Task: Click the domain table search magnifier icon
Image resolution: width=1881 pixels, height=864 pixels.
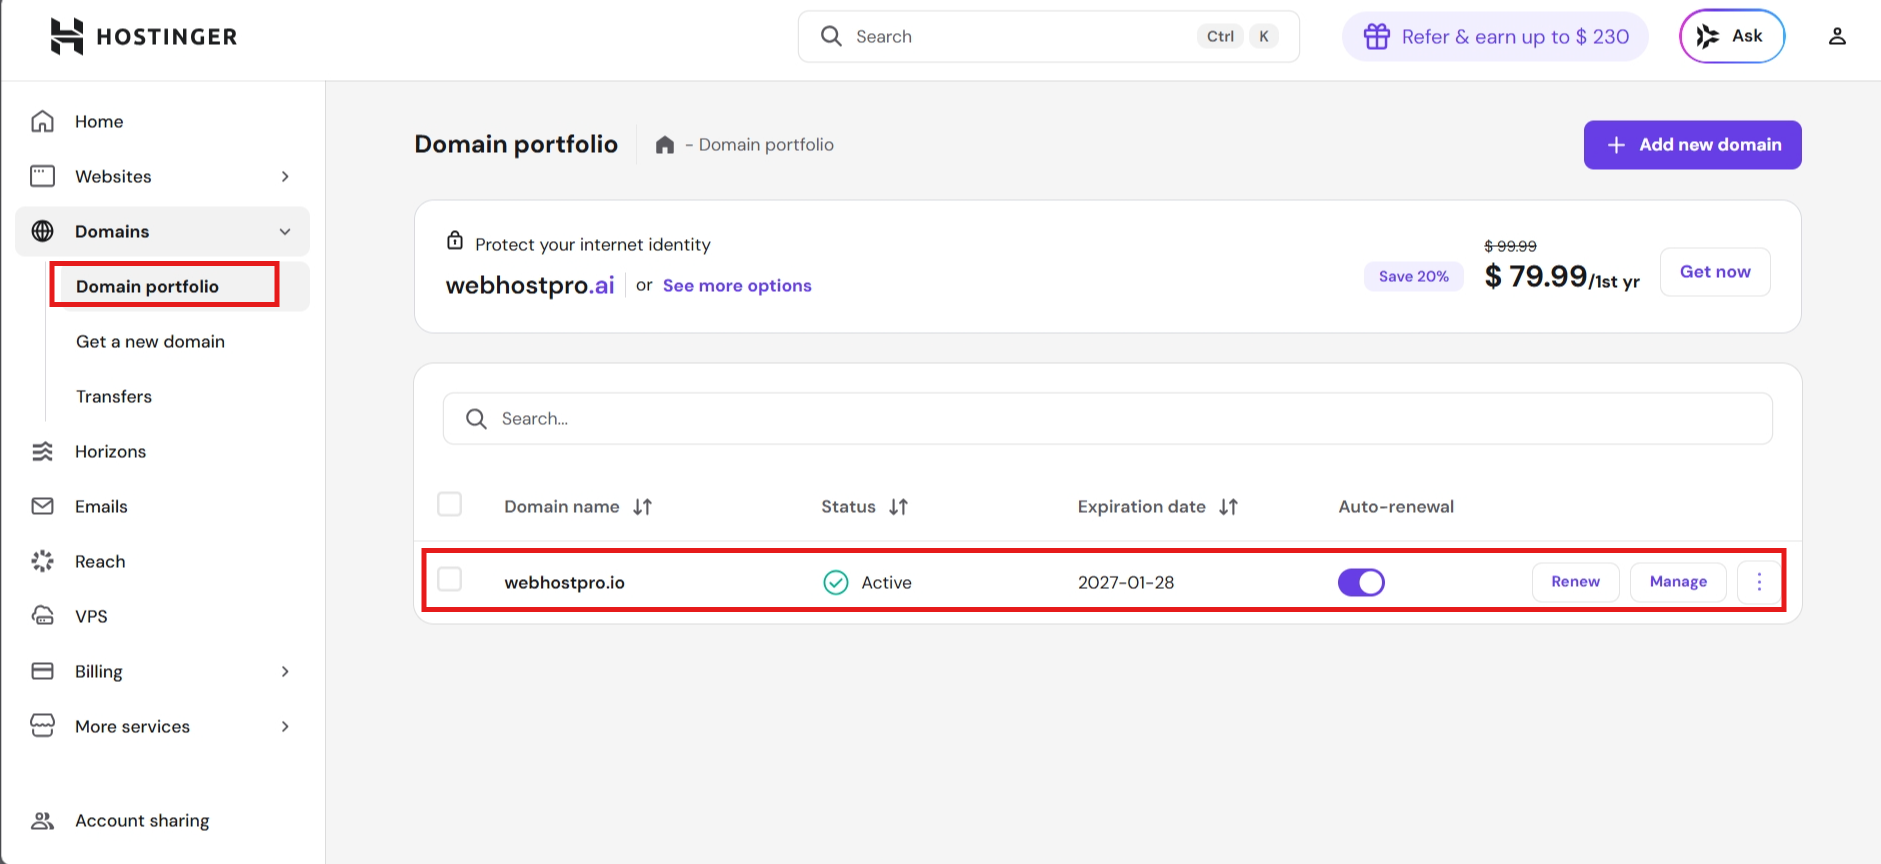Action: 476,419
